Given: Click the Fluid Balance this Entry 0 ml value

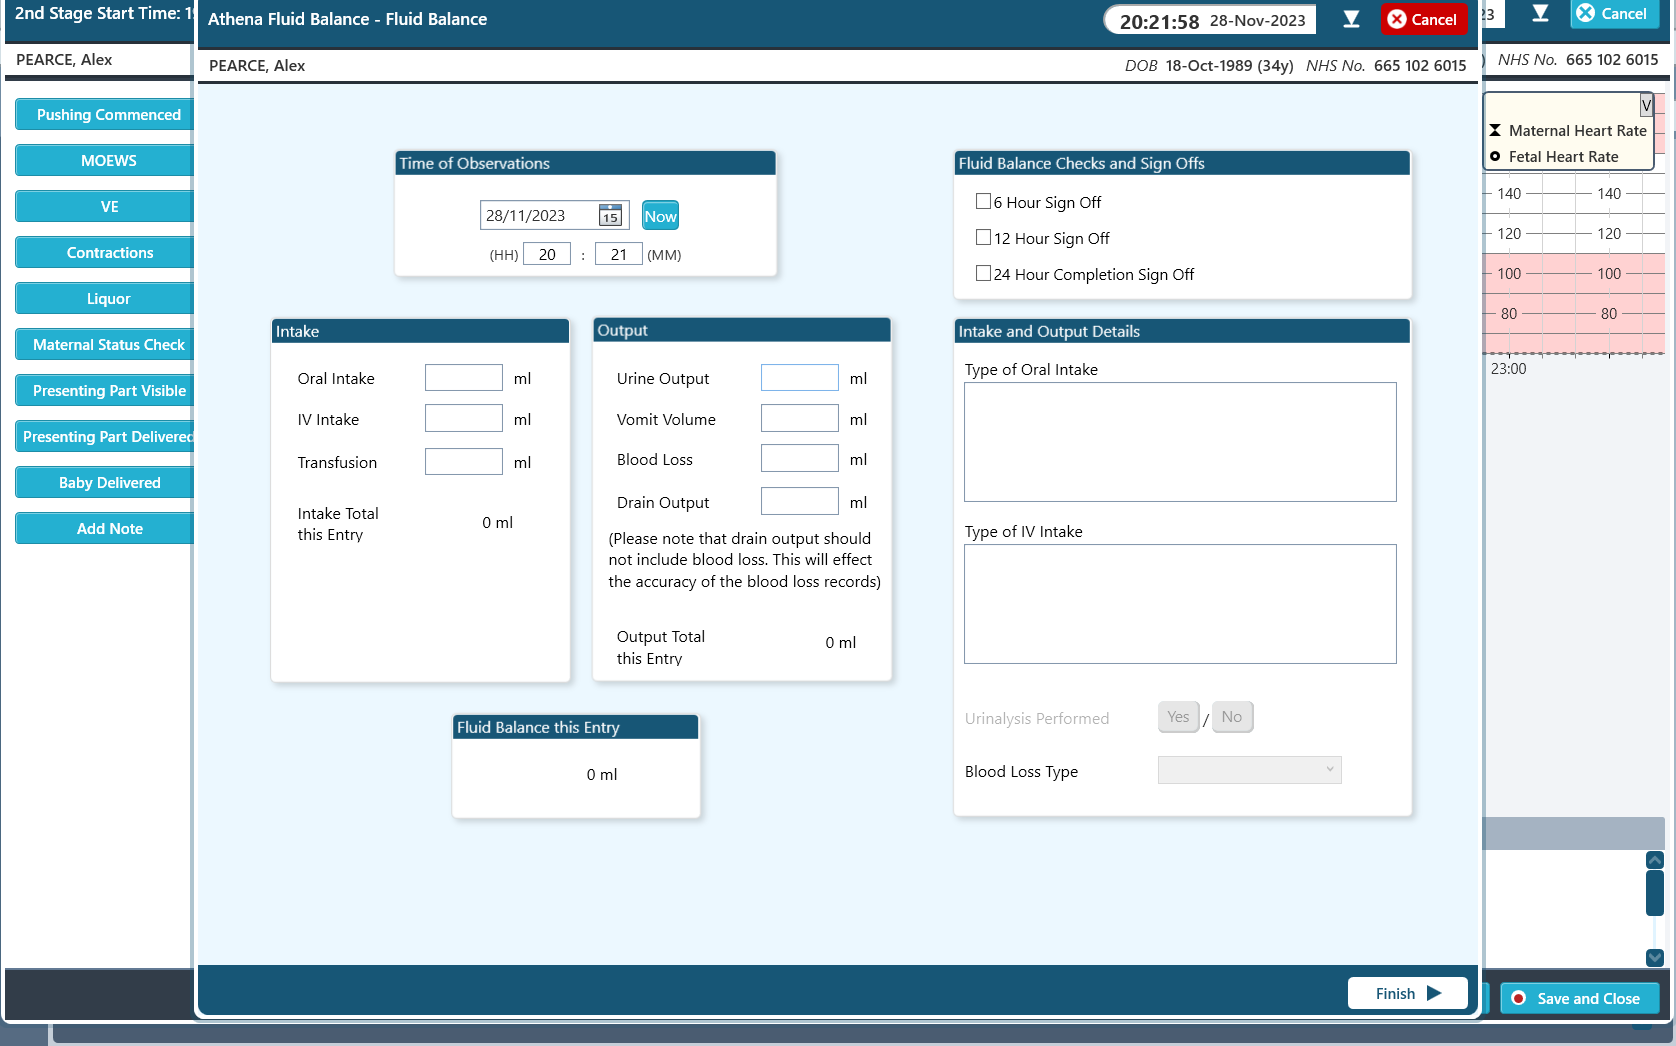Looking at the screenshot, I should (x=602, y=775).
